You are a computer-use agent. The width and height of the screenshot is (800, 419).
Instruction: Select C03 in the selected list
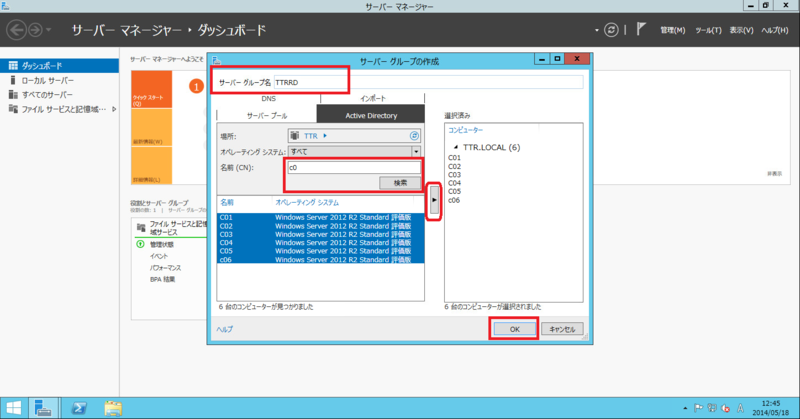(x=455, y=175)
